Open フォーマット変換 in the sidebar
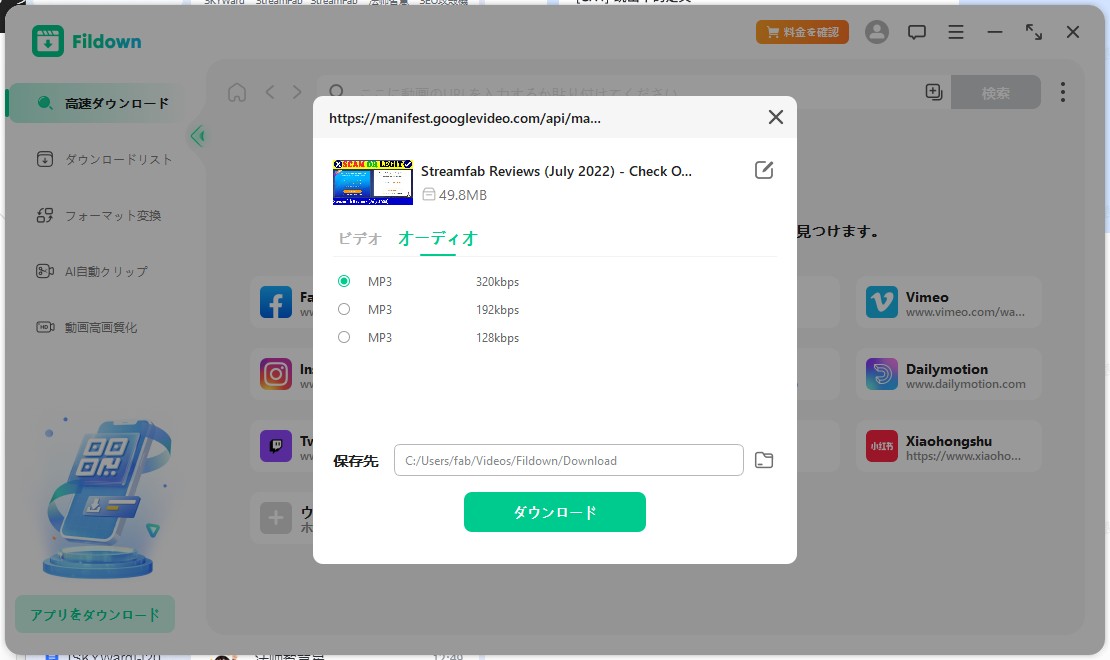 click(x=98, y=215)
